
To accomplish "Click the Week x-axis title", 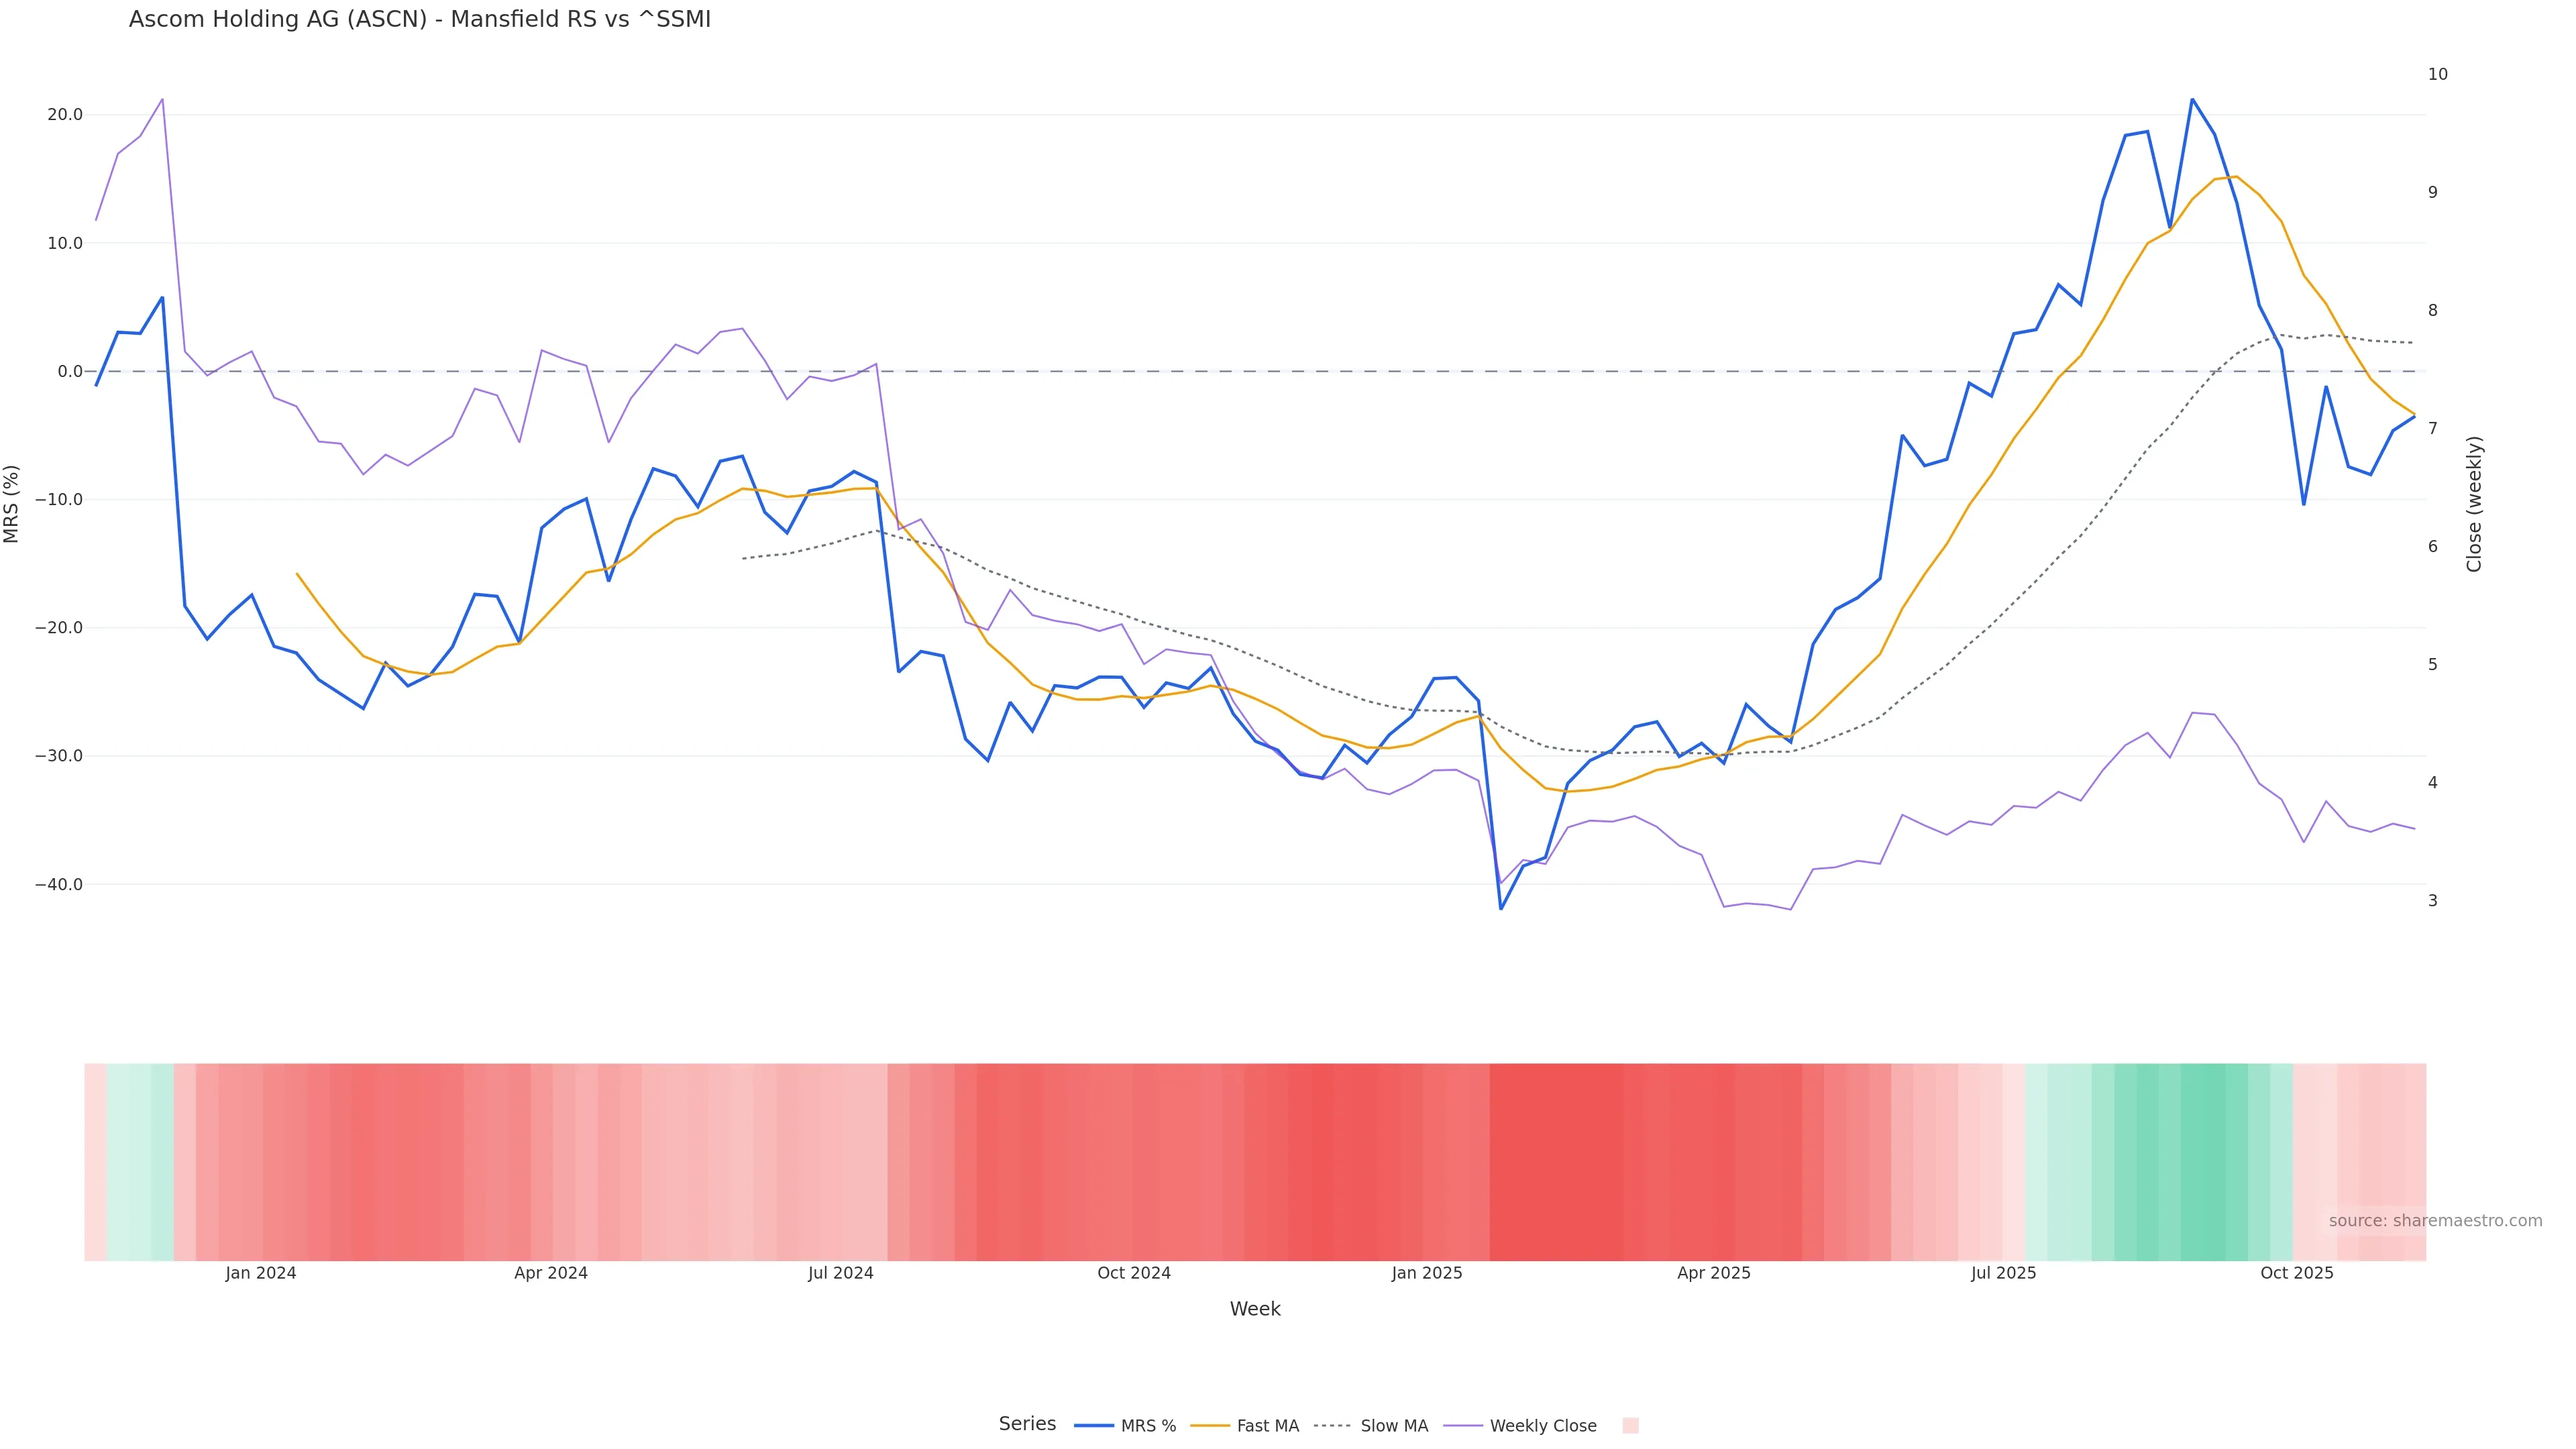I will click(x=1255, y=1309).
